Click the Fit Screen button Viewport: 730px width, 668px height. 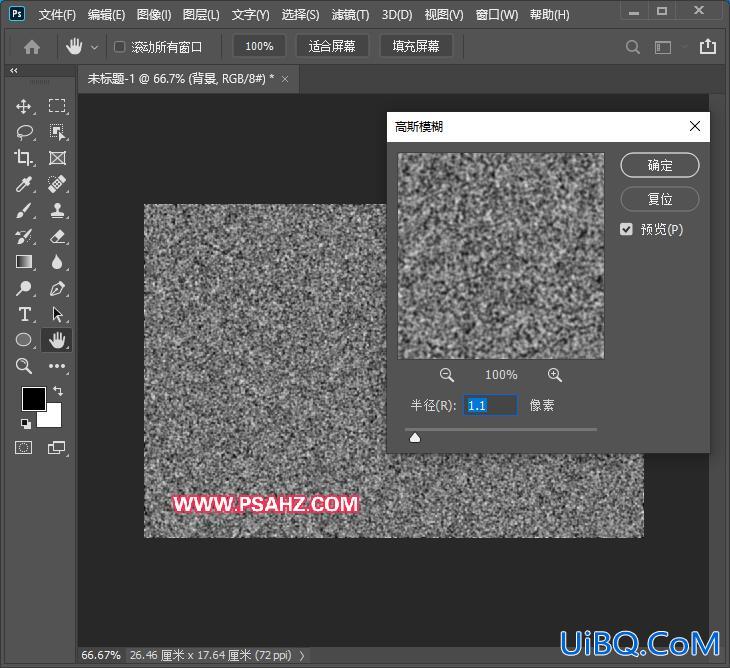coord(332,46)
